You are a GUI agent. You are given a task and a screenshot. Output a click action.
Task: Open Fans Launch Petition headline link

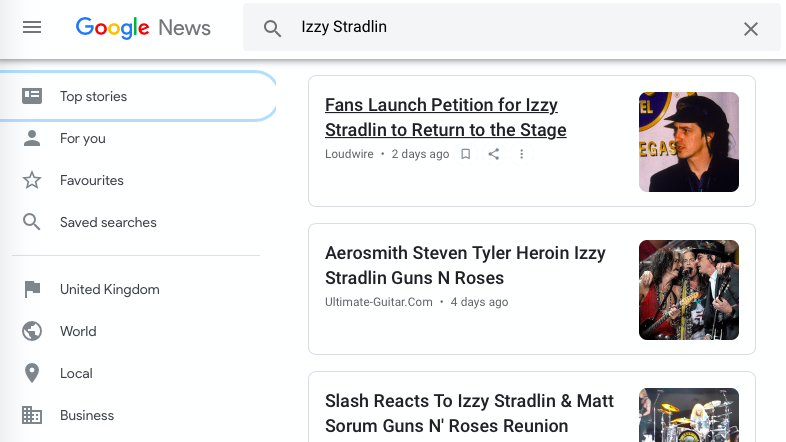click(x=445, y=117)
